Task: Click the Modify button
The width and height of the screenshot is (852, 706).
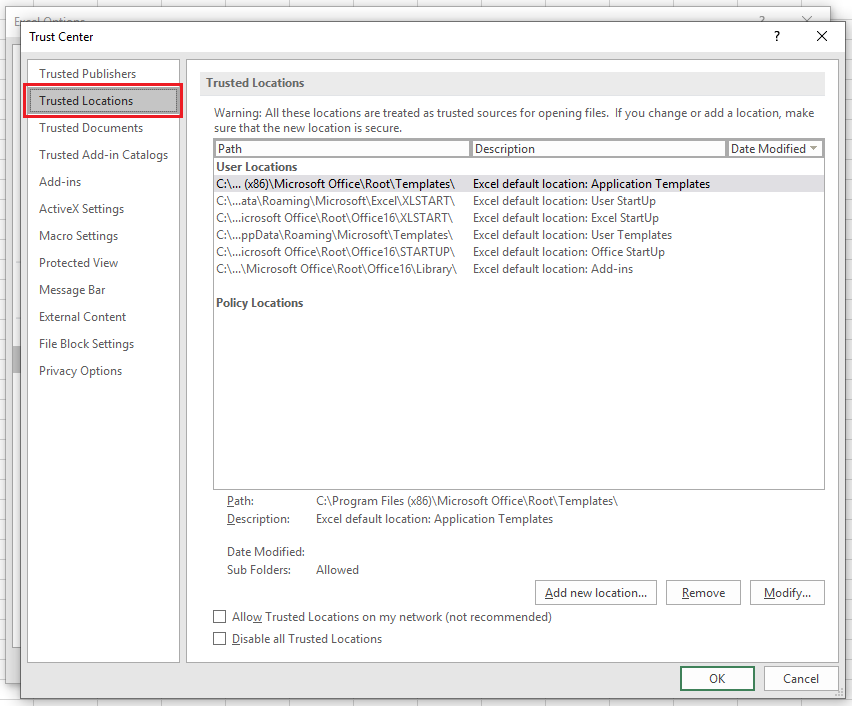Action: [787, 592]
